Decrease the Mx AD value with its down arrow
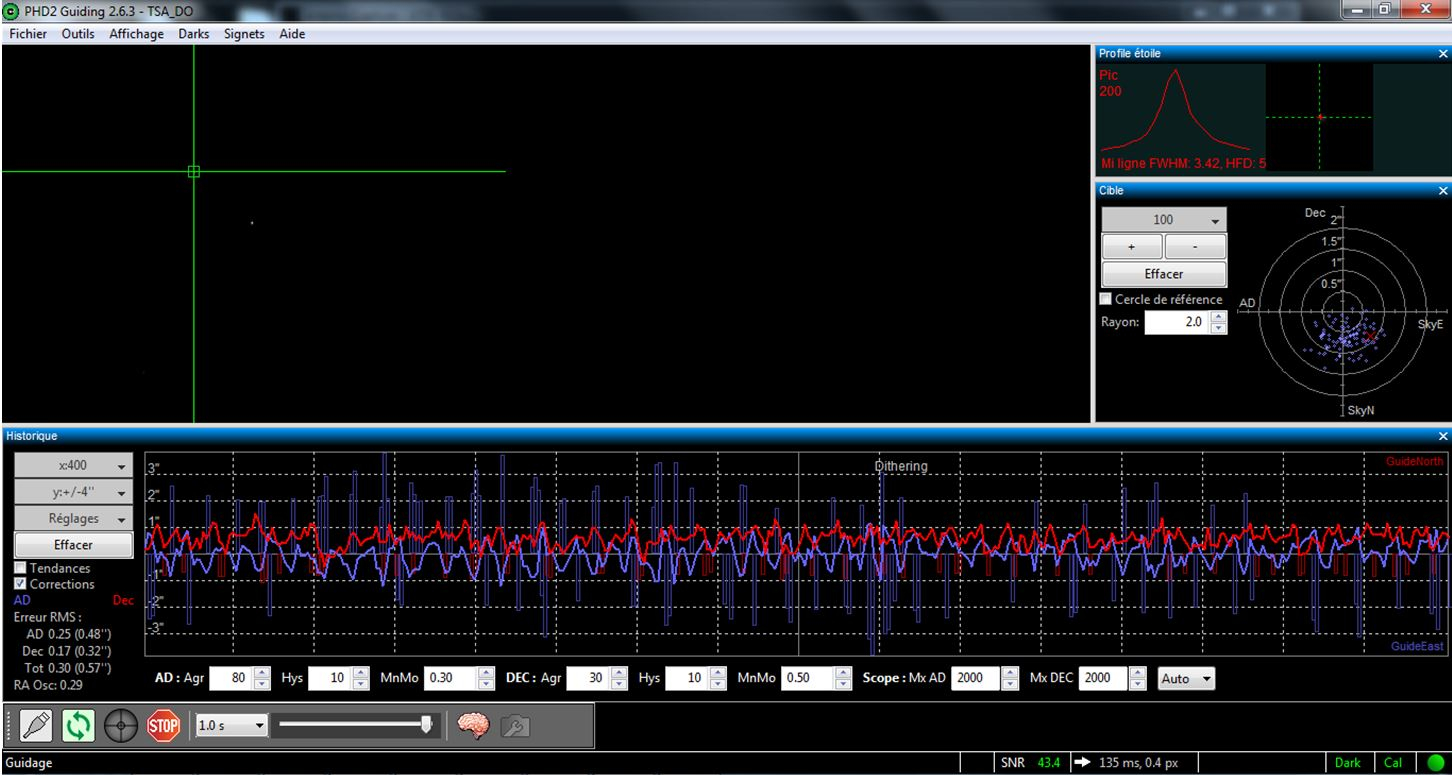1452x775 pixels. coord(1010,684)
